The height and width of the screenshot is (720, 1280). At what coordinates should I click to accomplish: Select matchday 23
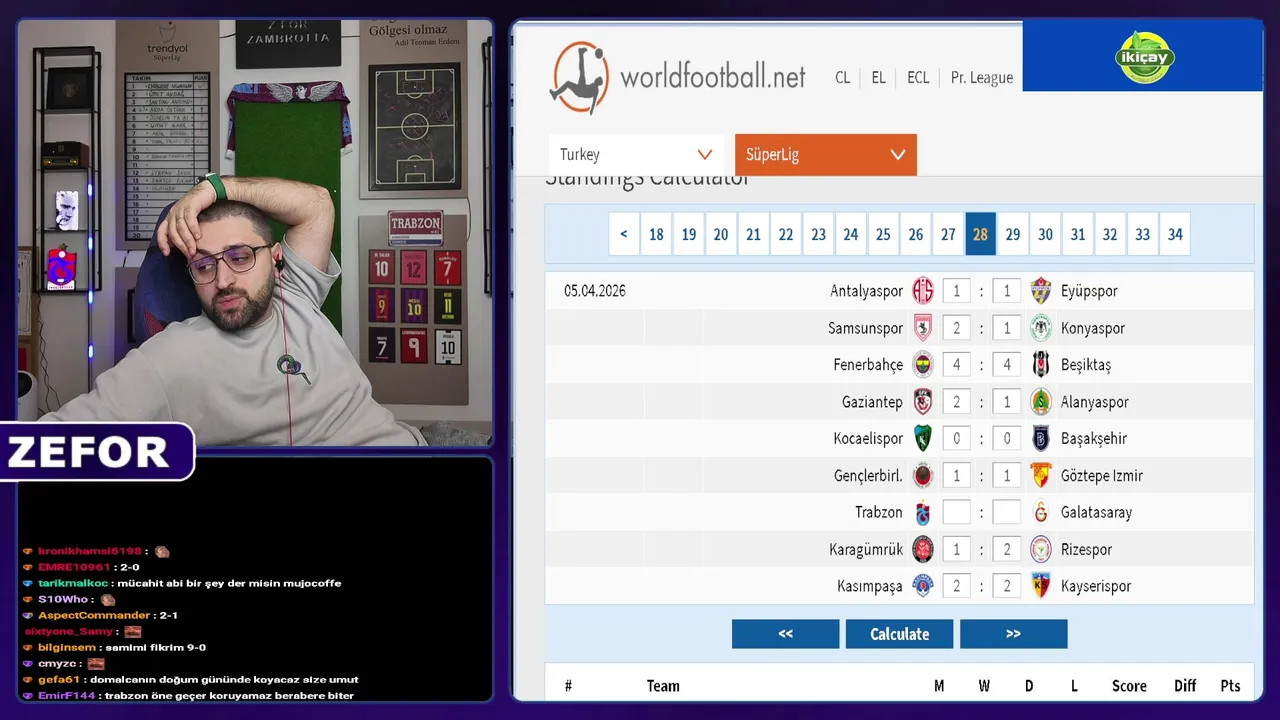pyautogui.click(x=818, y=234)
